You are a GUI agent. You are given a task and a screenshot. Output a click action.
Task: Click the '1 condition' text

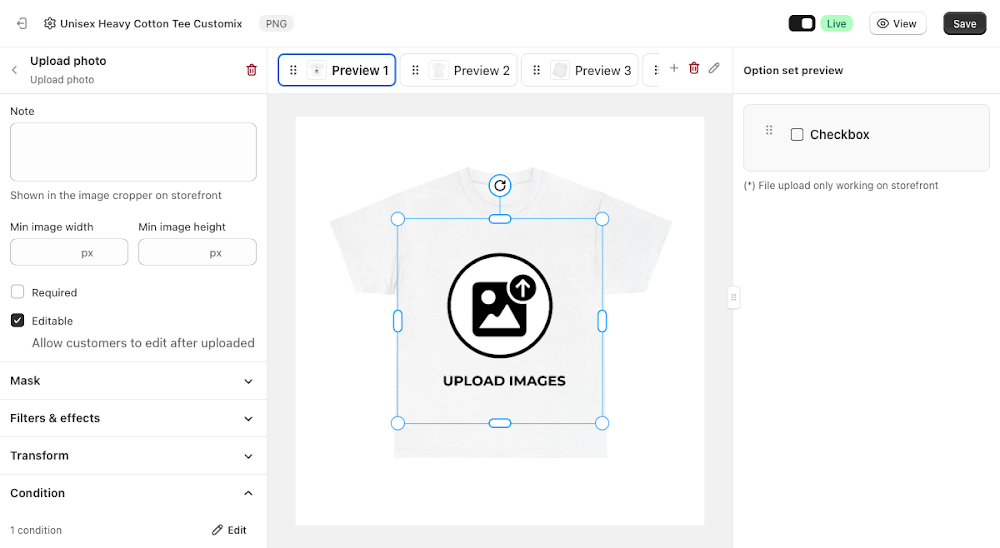[x=36, y=530]
